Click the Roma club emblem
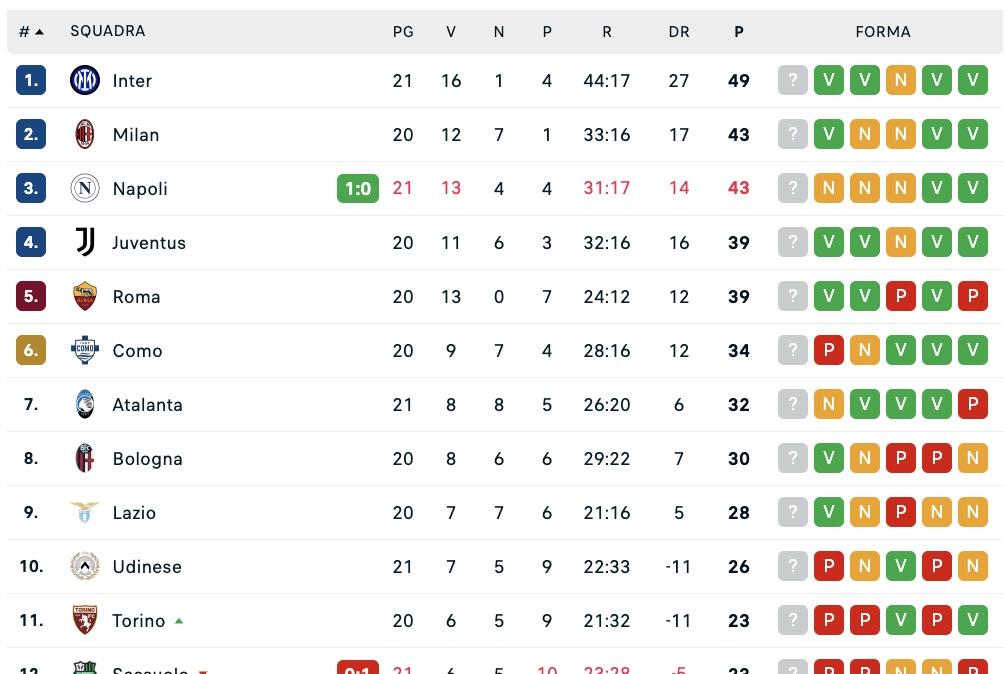The height and width of the screenshot is (674, 1004). pyautogui.click(x=85, y=297)
